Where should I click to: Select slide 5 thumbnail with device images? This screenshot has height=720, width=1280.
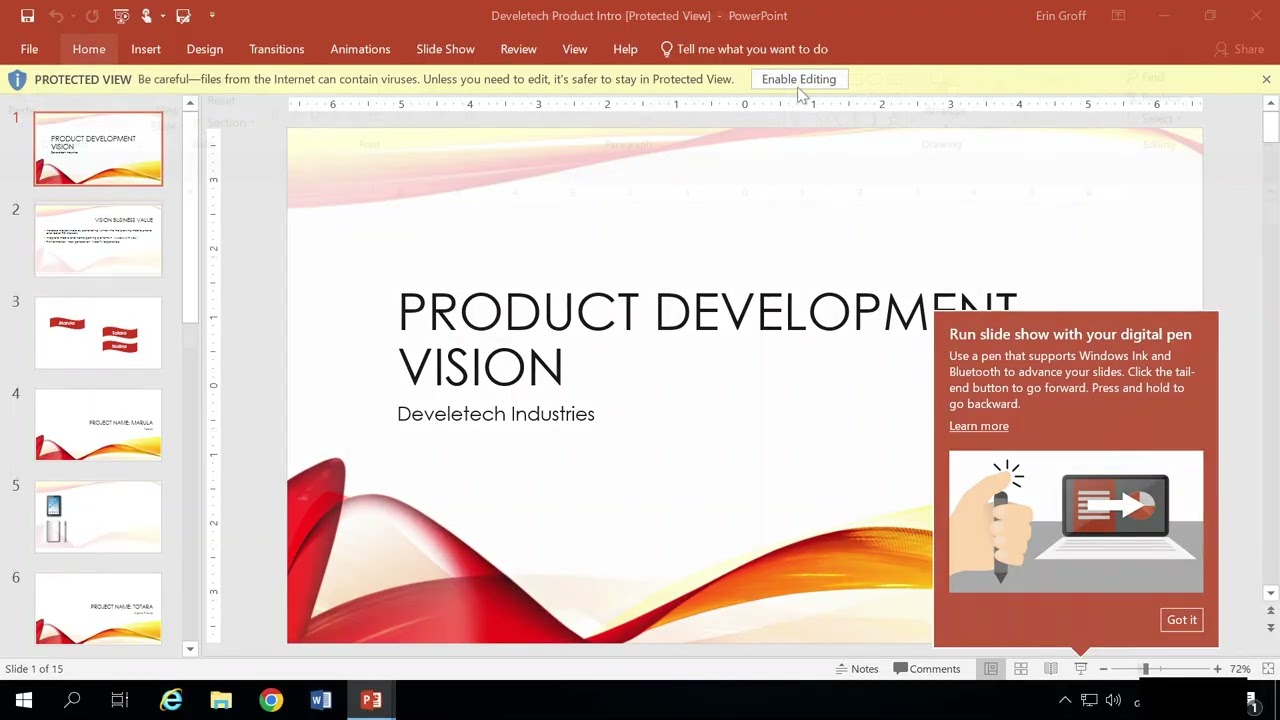coord(98,516)
